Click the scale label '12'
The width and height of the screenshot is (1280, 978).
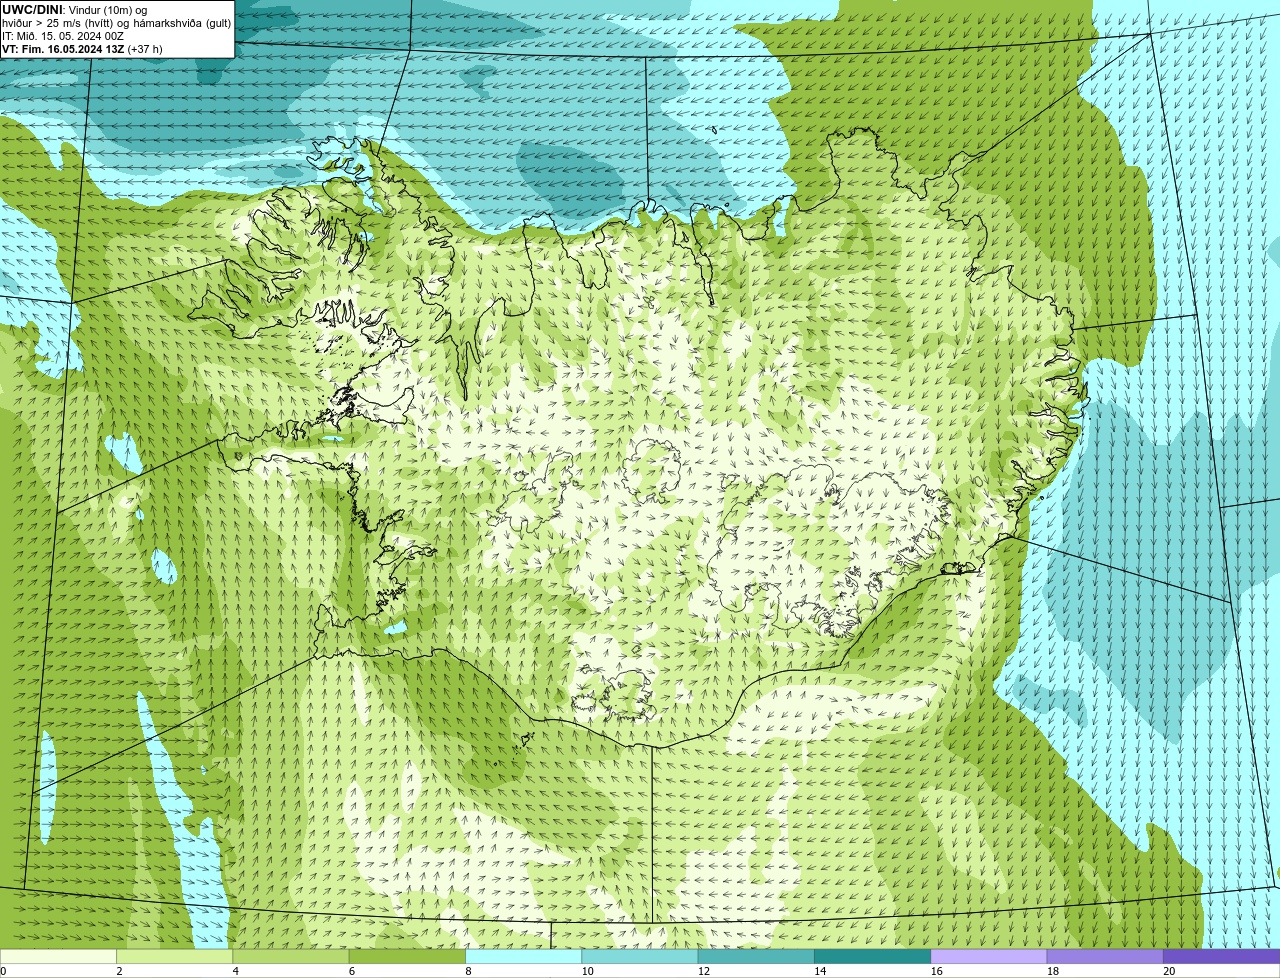(703, 971)
